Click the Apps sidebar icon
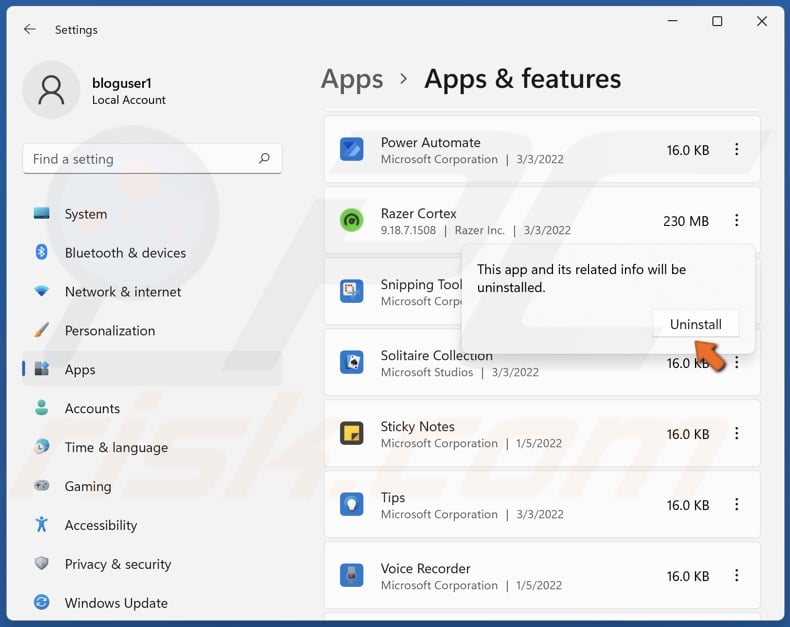Screen dimensions: 790x627 pyautogui.click(x=41, y=369)
